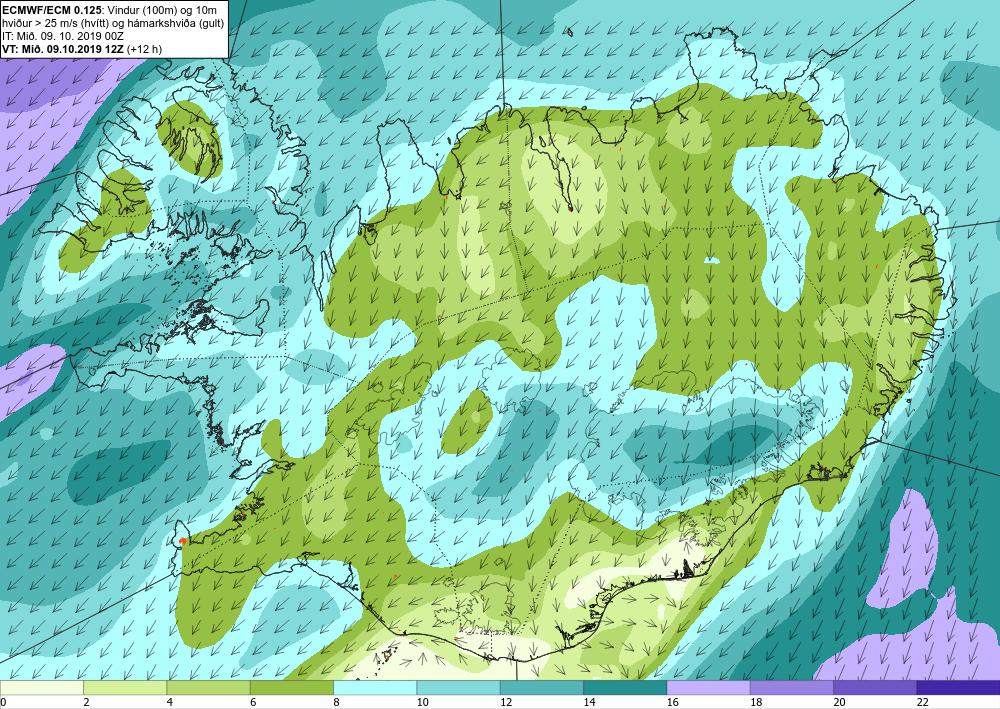This screenshot has width=1000, height=709.
Task: Click the valid time line "VT: Mið. 09.10.2019 12Z"
Action: pos(64,49)
